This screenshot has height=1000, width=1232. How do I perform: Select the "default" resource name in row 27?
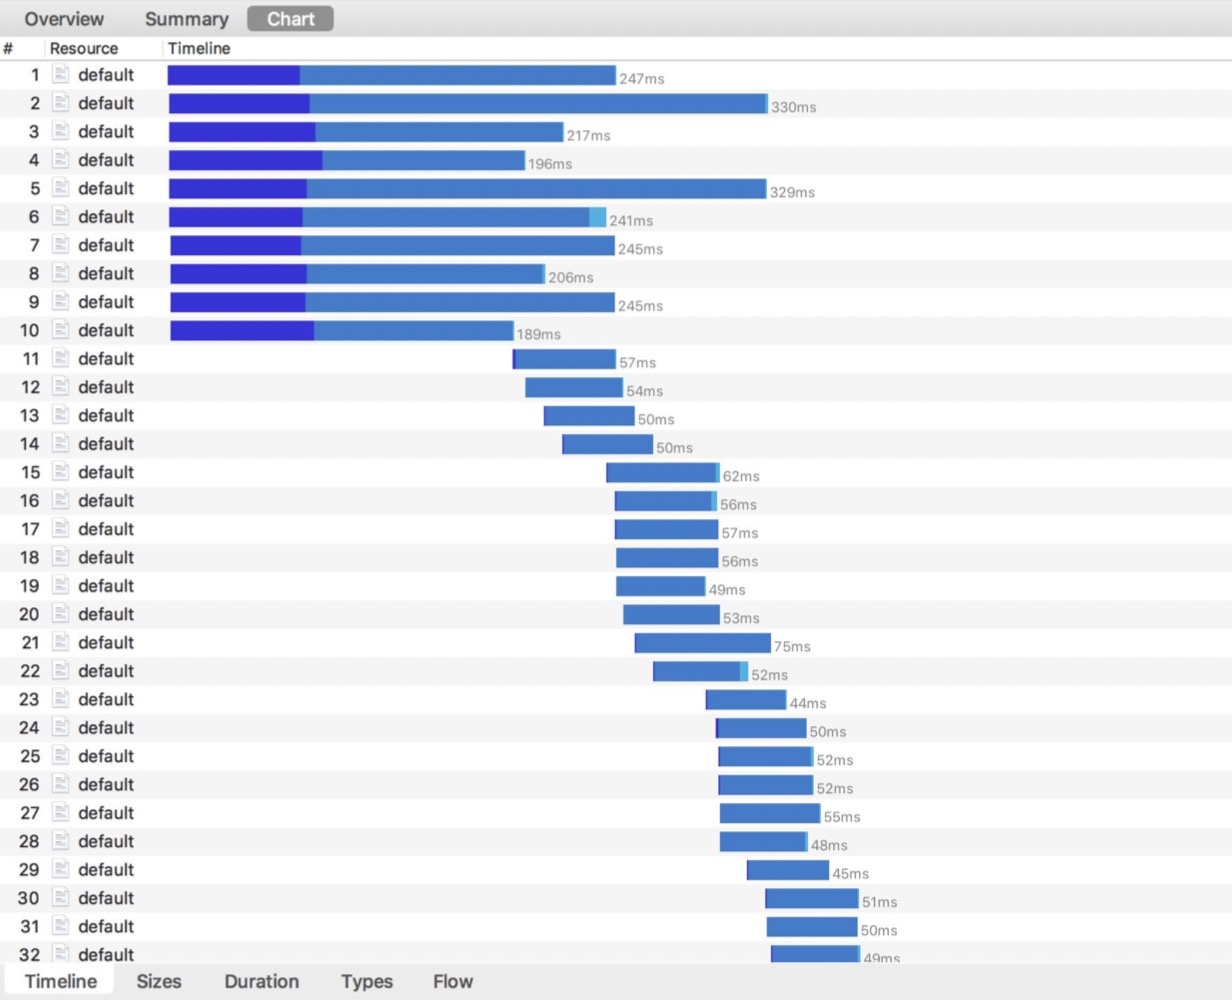(x=106, y=813)
